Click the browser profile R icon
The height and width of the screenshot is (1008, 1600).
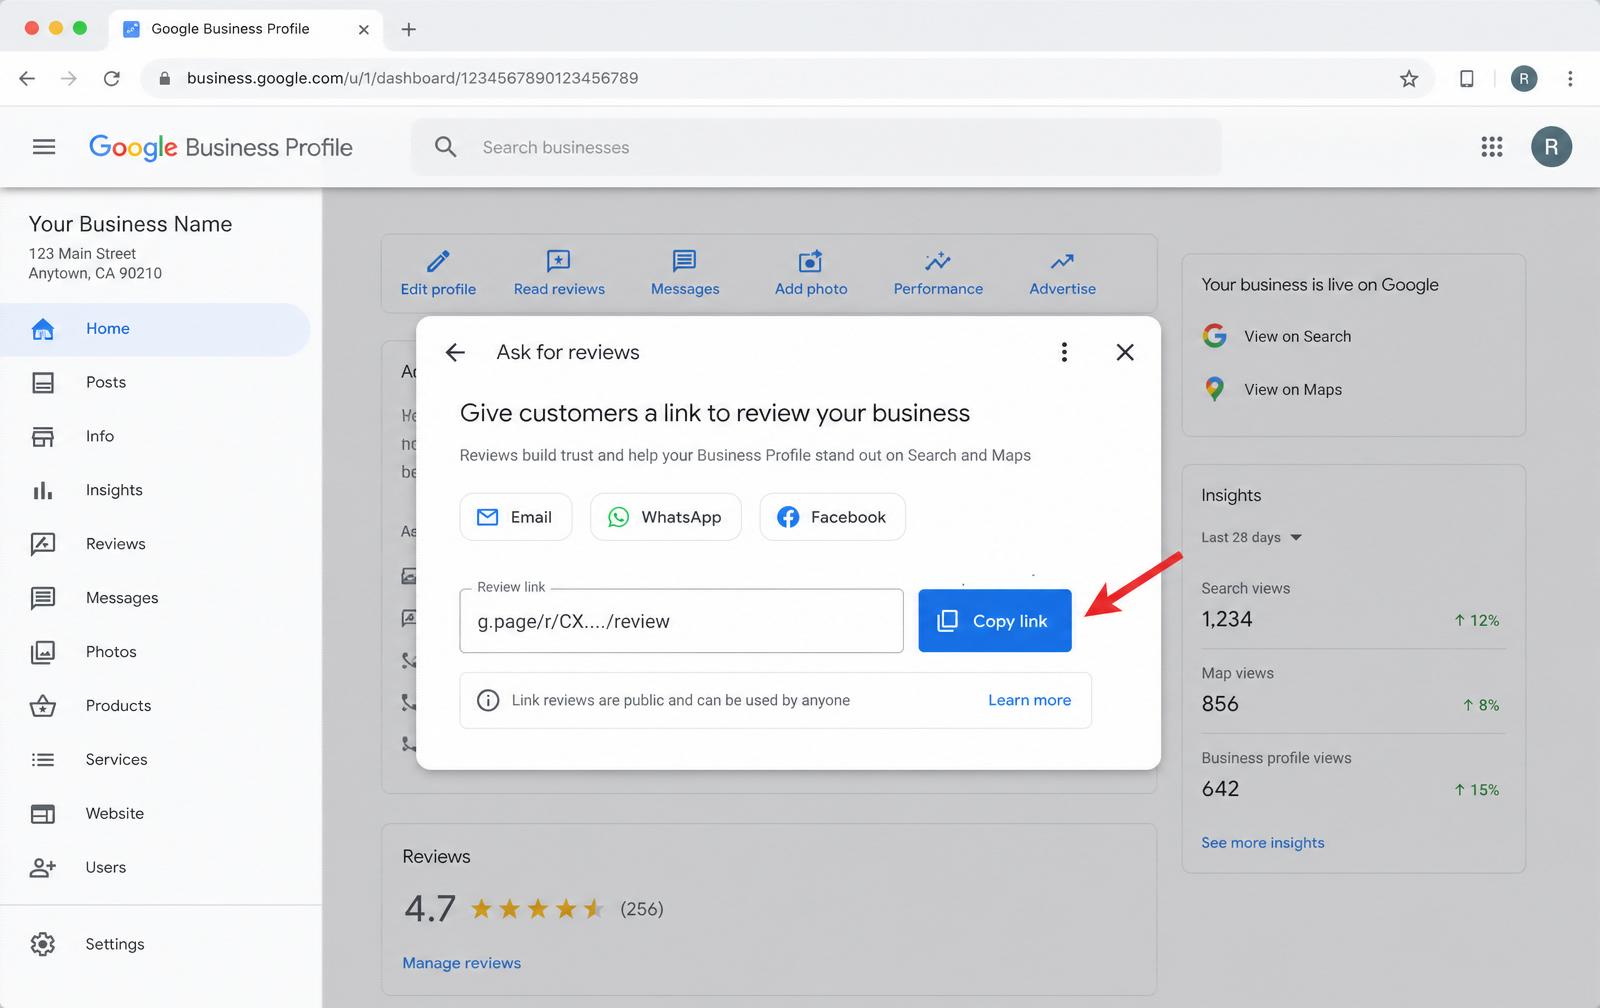point(1524,78)
